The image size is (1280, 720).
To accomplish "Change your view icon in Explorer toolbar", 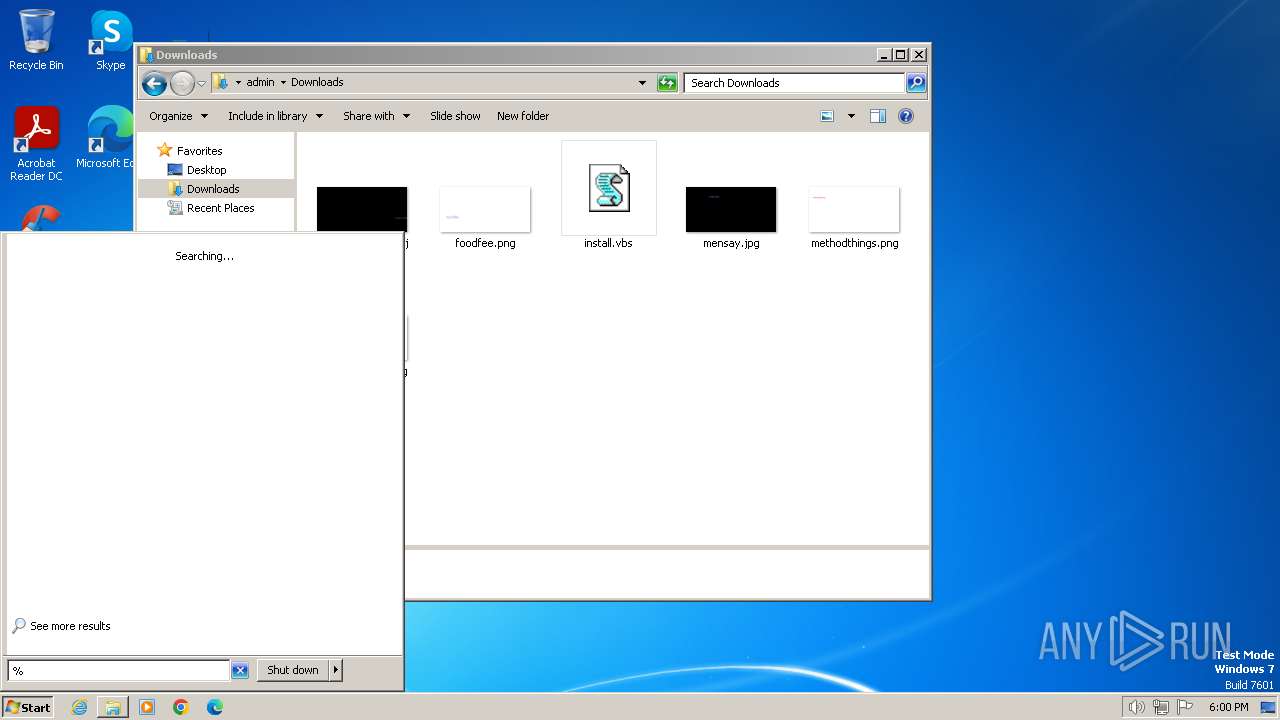I will [x=827, y=116].
